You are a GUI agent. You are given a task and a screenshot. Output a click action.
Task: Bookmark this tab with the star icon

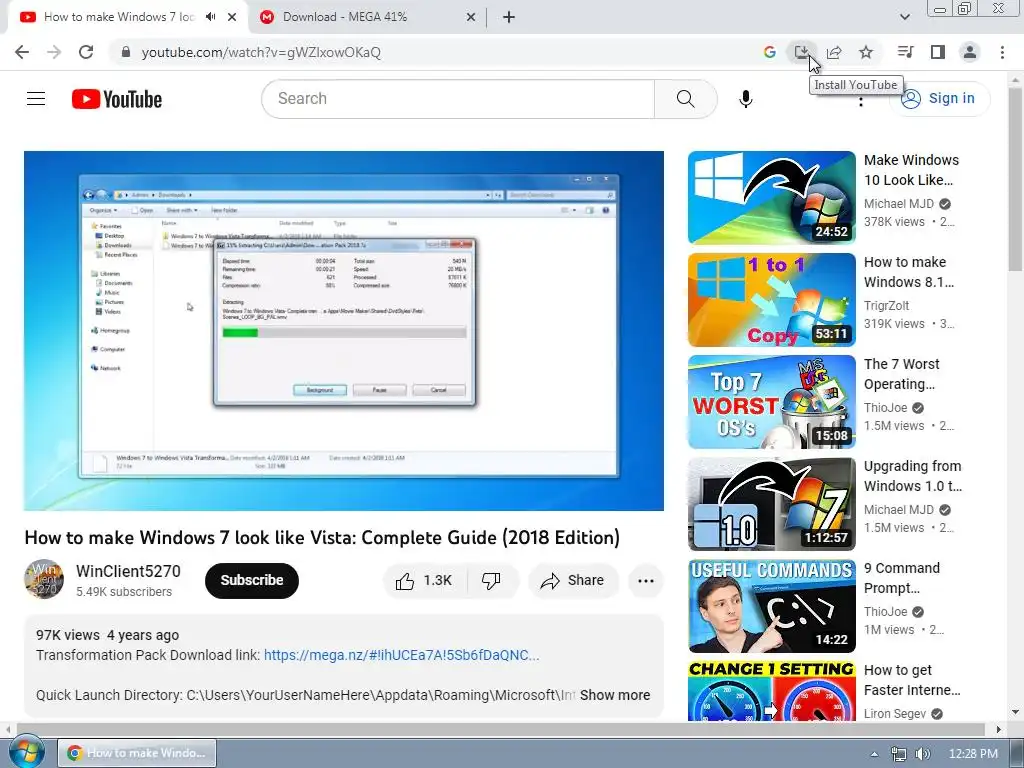866,52
